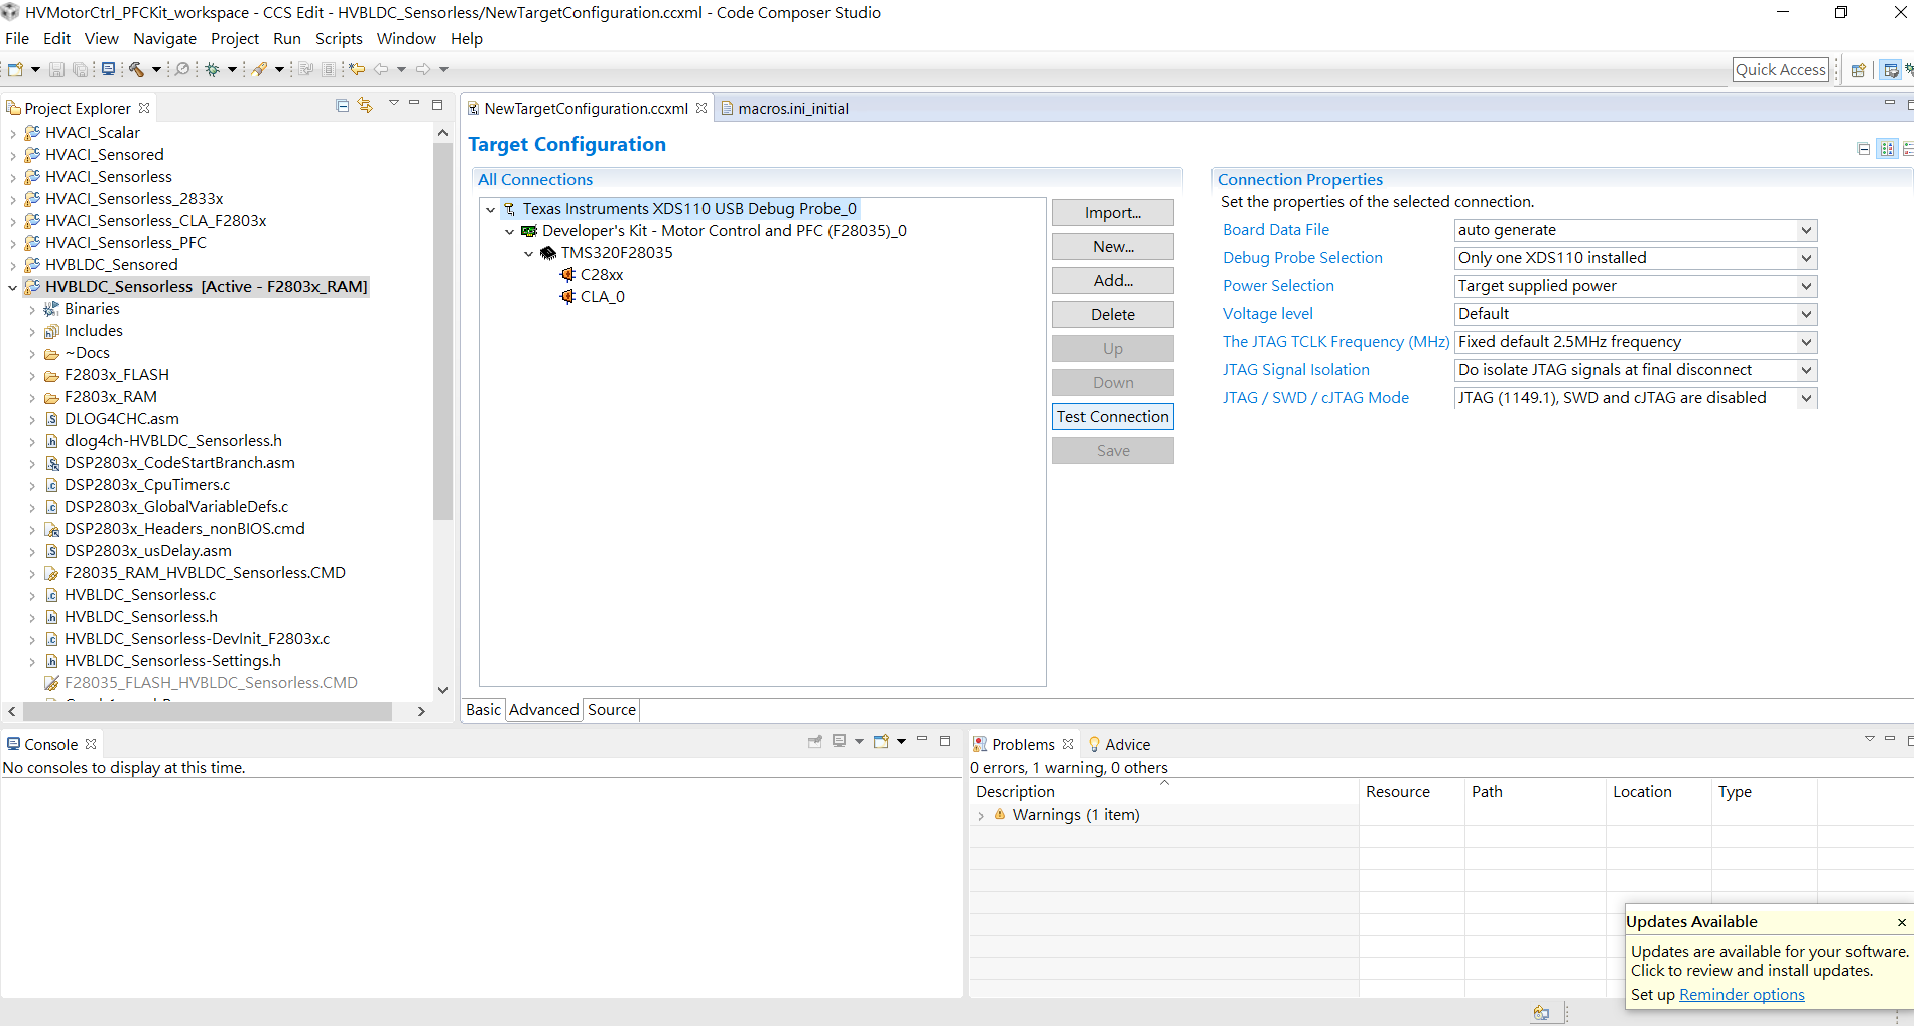This screenshot has width=1914, height=1026.
Task: Click the Open Console icon
Action: (881, 741)
